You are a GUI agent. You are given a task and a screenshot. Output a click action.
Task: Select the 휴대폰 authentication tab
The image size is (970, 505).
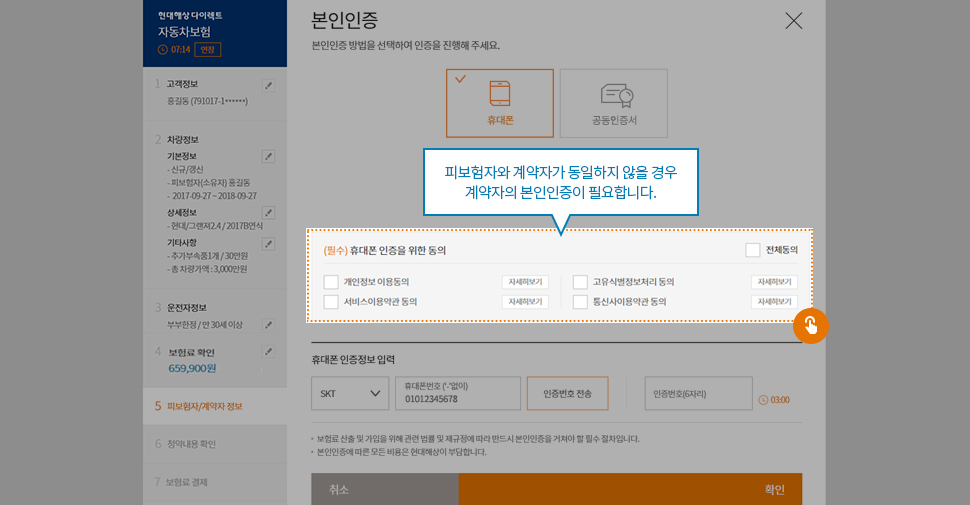tap(500, 103)
